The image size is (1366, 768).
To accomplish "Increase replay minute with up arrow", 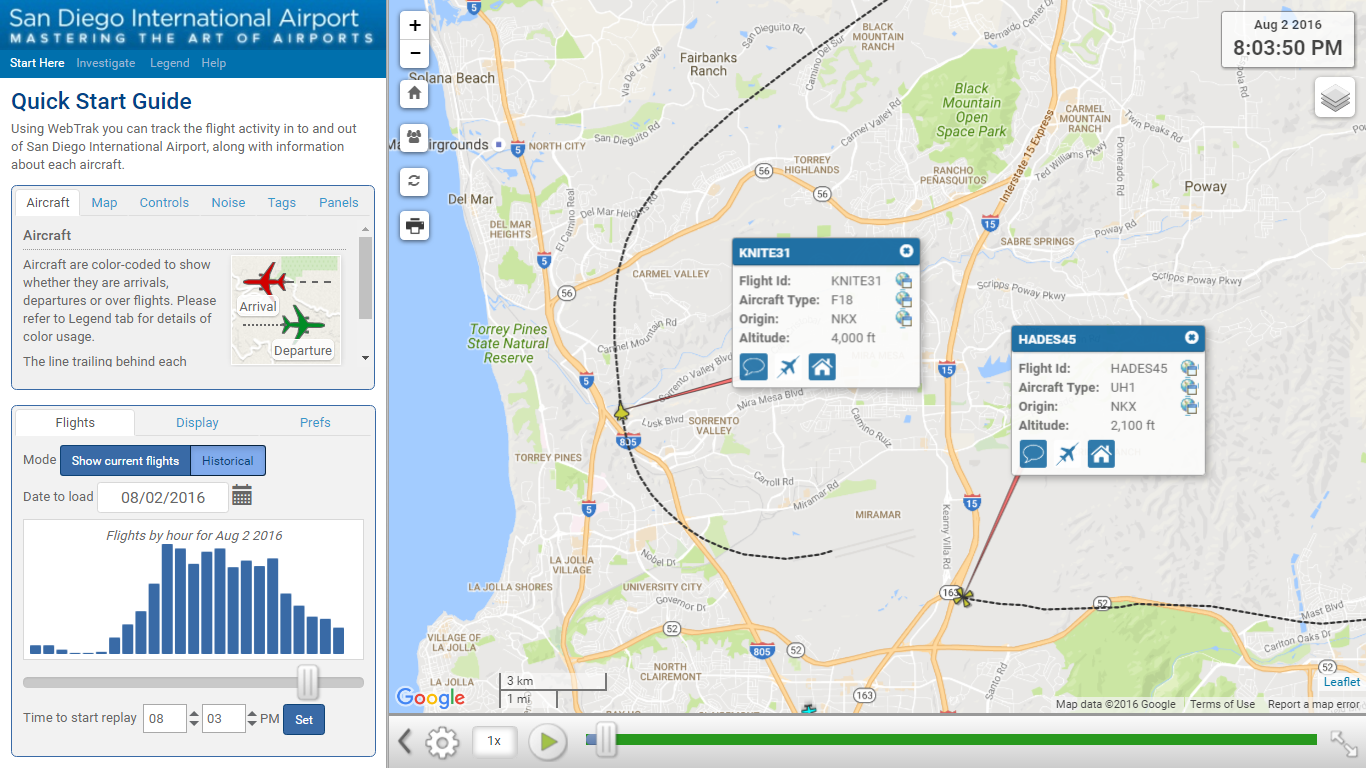I will pyautogui.click(x=250, y=713).
